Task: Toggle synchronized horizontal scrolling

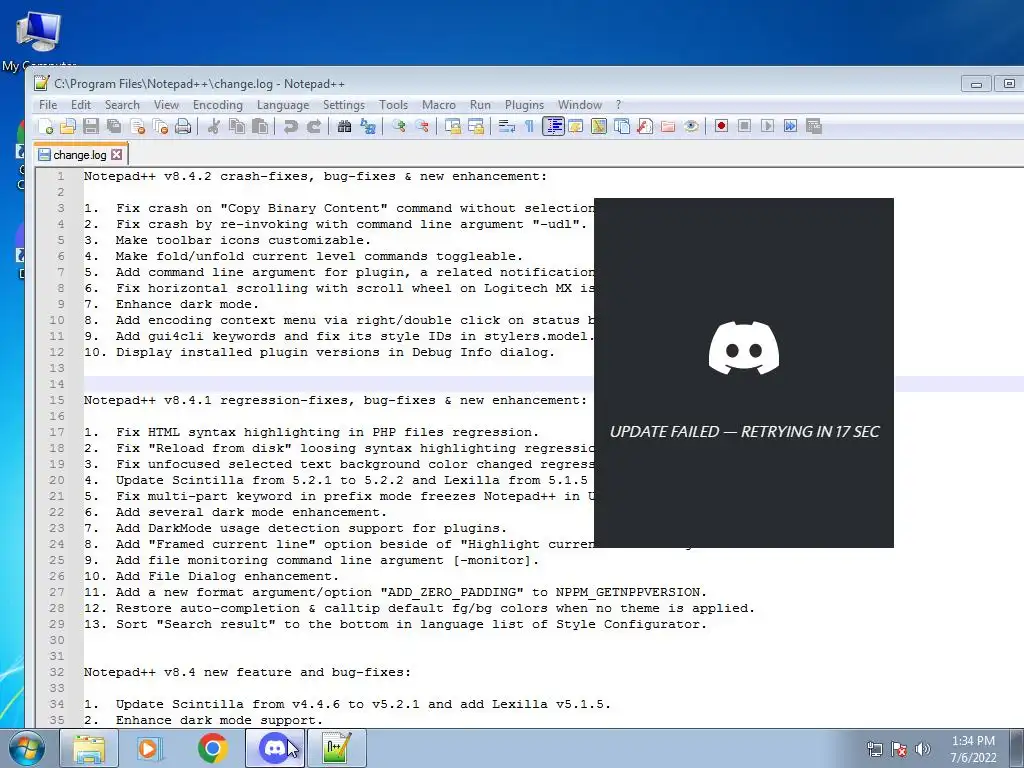Action: (x=475, y=126)
